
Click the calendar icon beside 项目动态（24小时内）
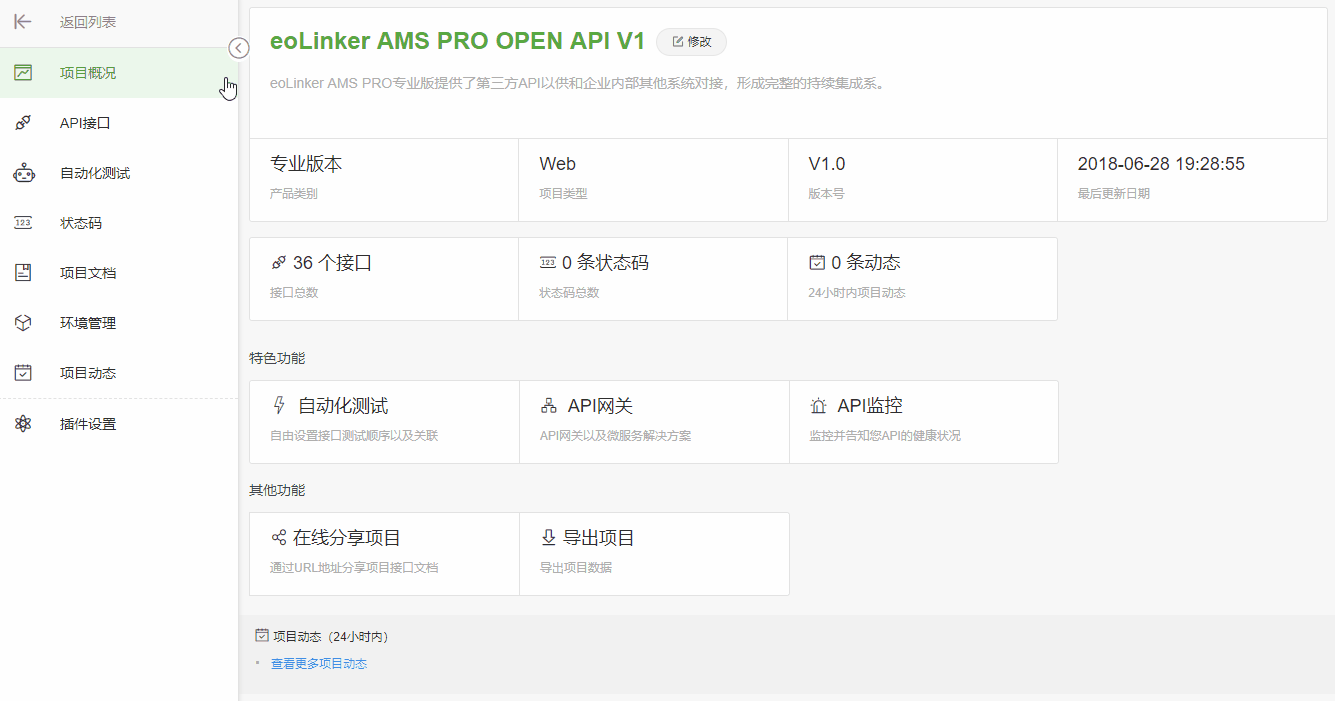point(262,635)
